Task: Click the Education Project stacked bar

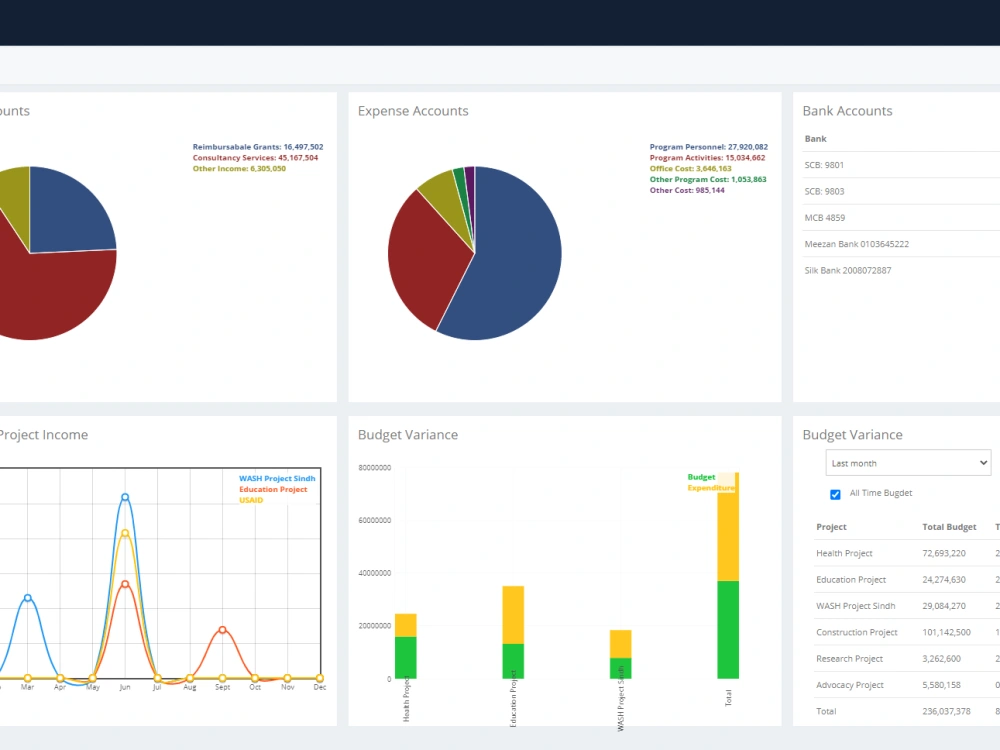Action: [x=513, y=632]
